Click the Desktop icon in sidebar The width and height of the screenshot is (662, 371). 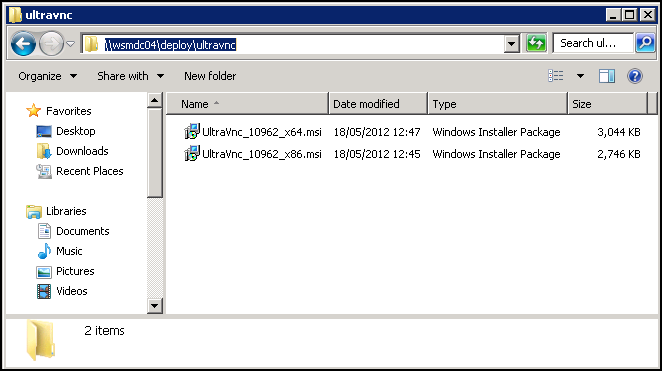(44, 131)
